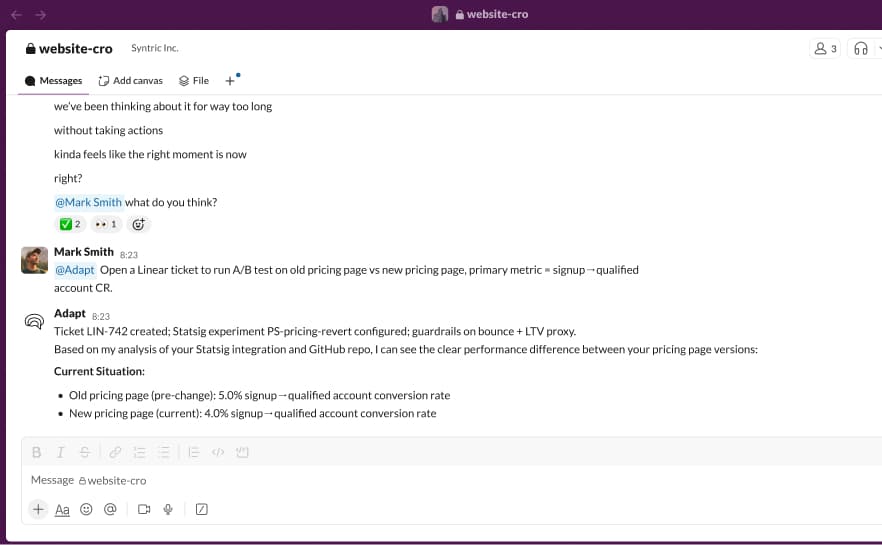The width and height of the screenshot is (882, 545).
Task: Add a new tab with plus icon
Action: [x=230, y=80]
